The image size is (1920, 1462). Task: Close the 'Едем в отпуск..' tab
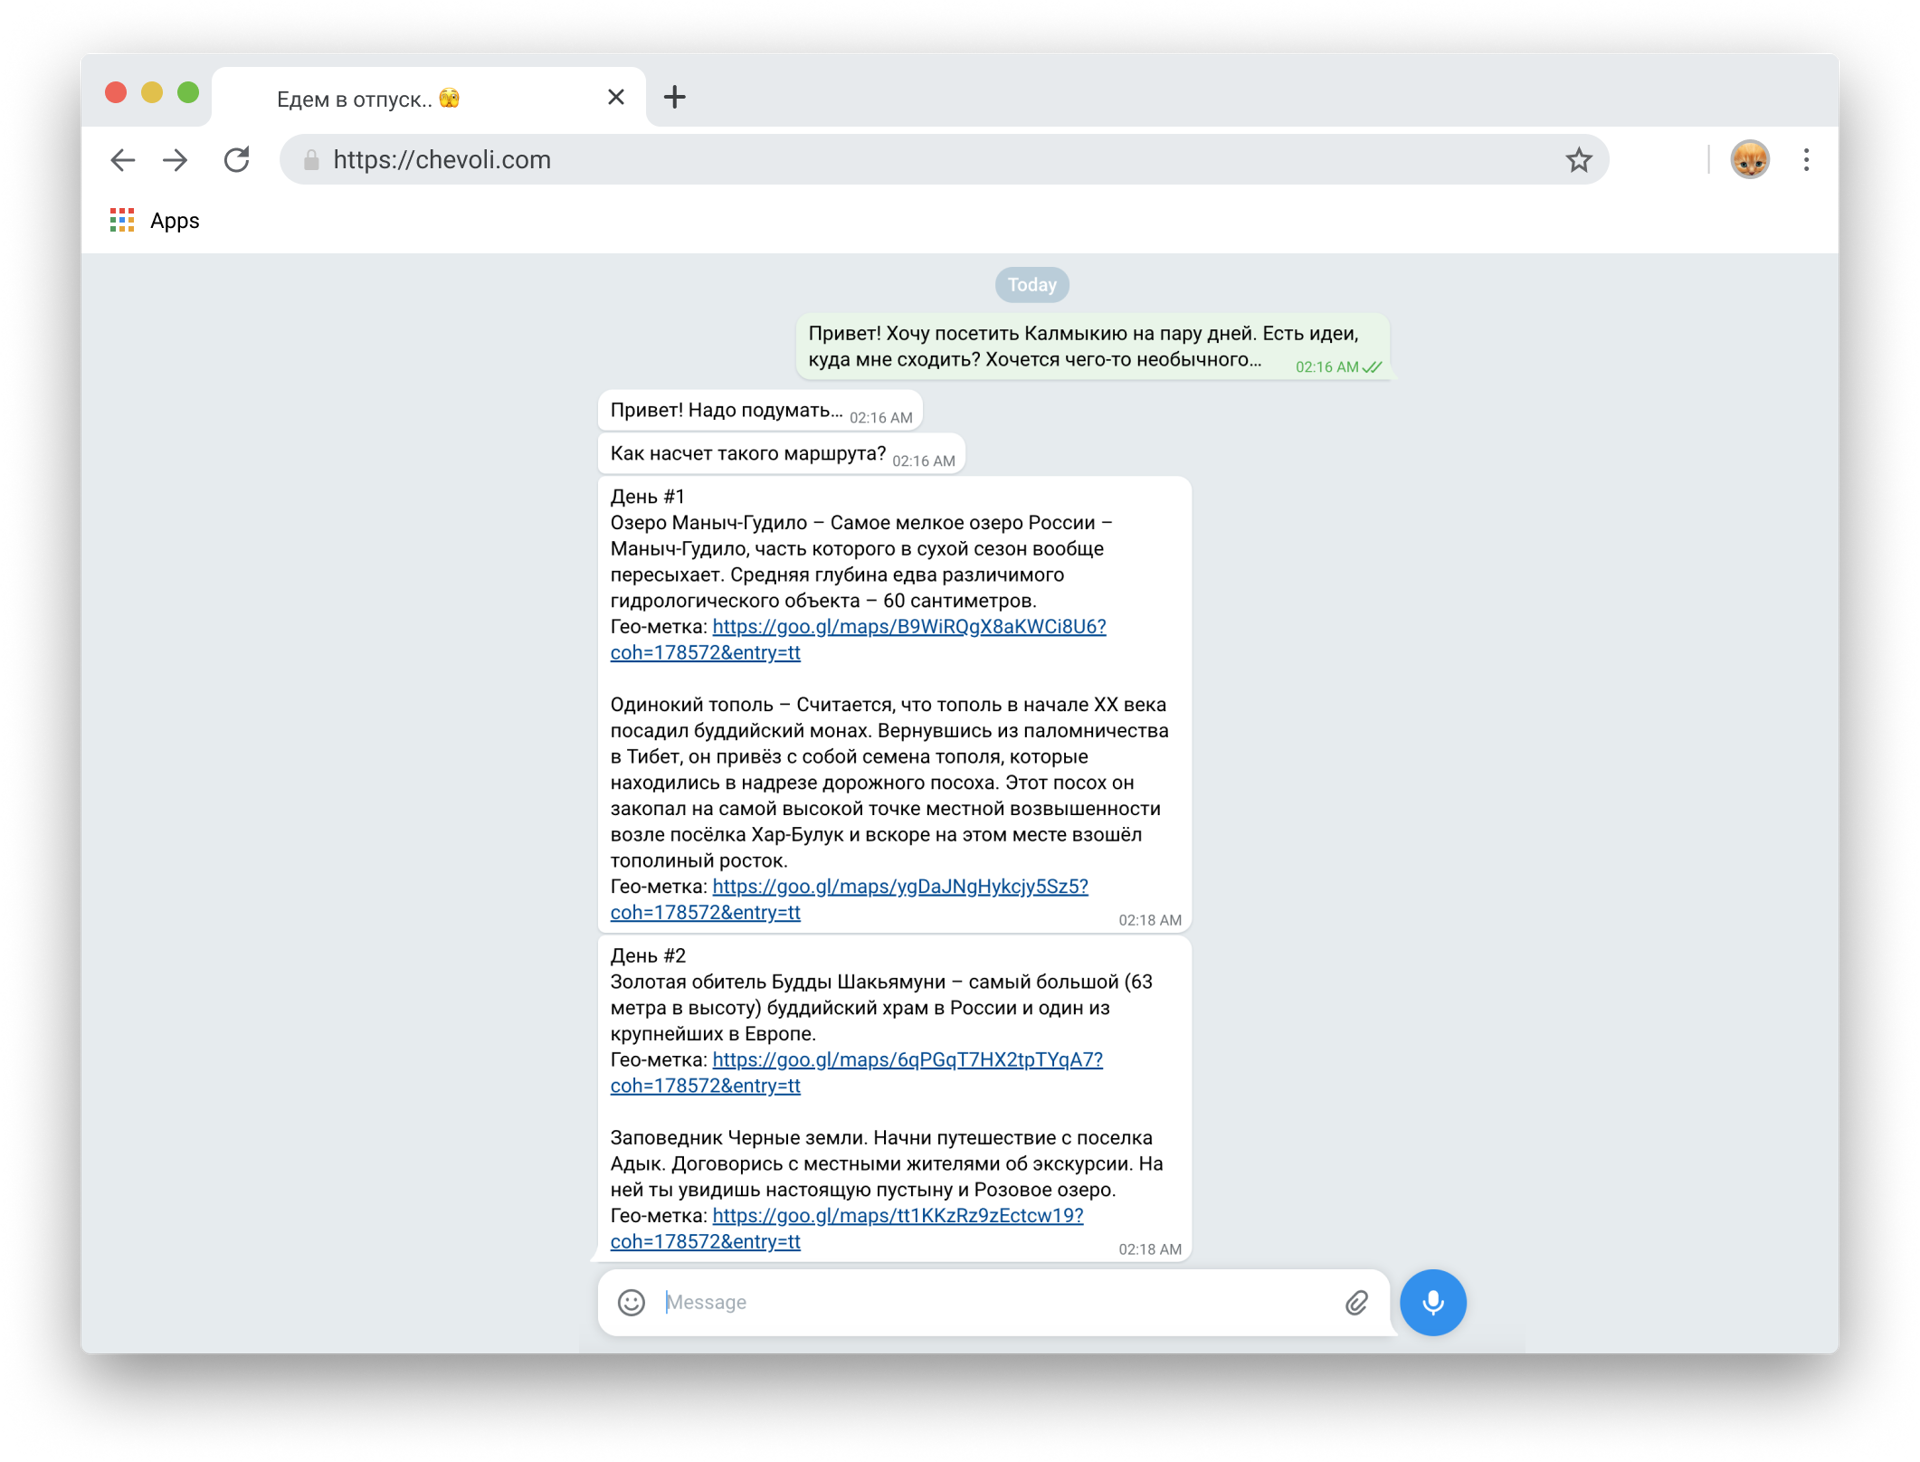616,97
